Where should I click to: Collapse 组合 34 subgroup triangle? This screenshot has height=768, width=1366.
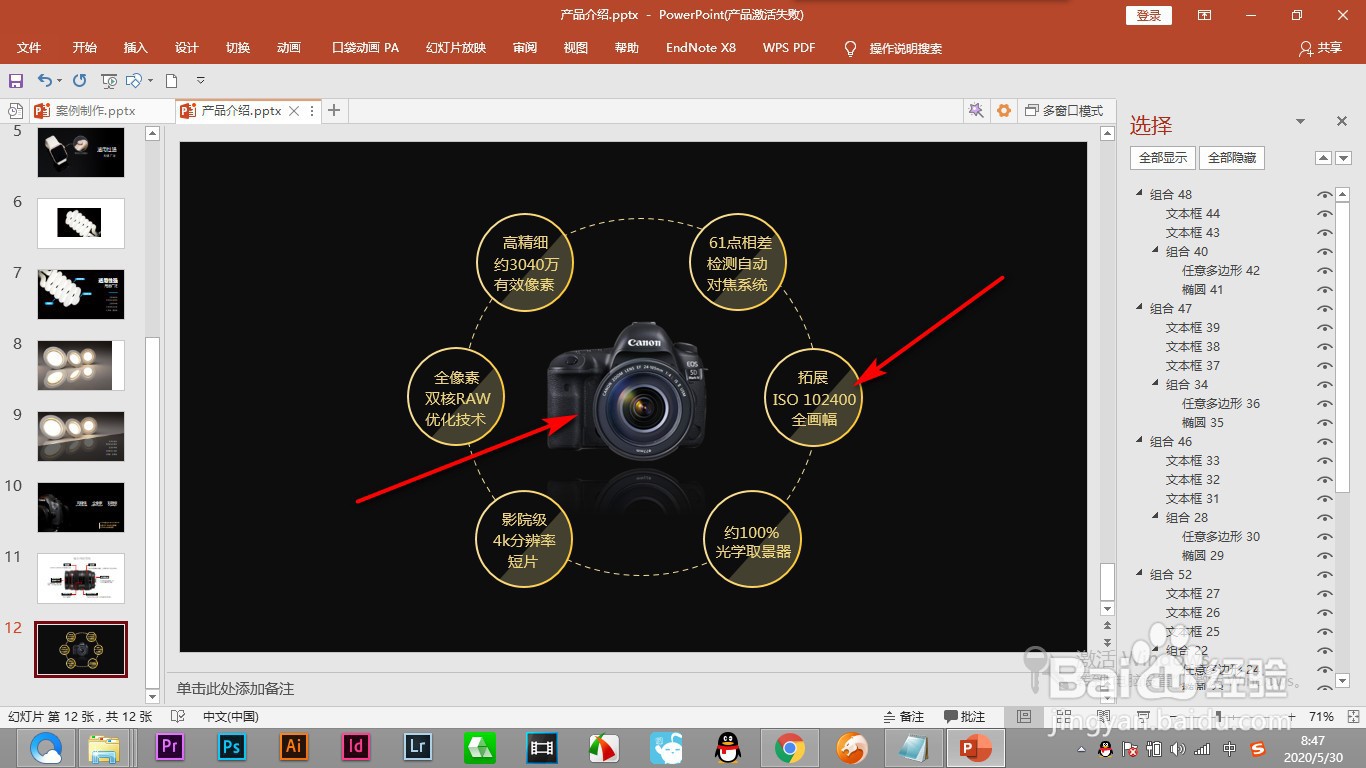[x=1155, y=384]
